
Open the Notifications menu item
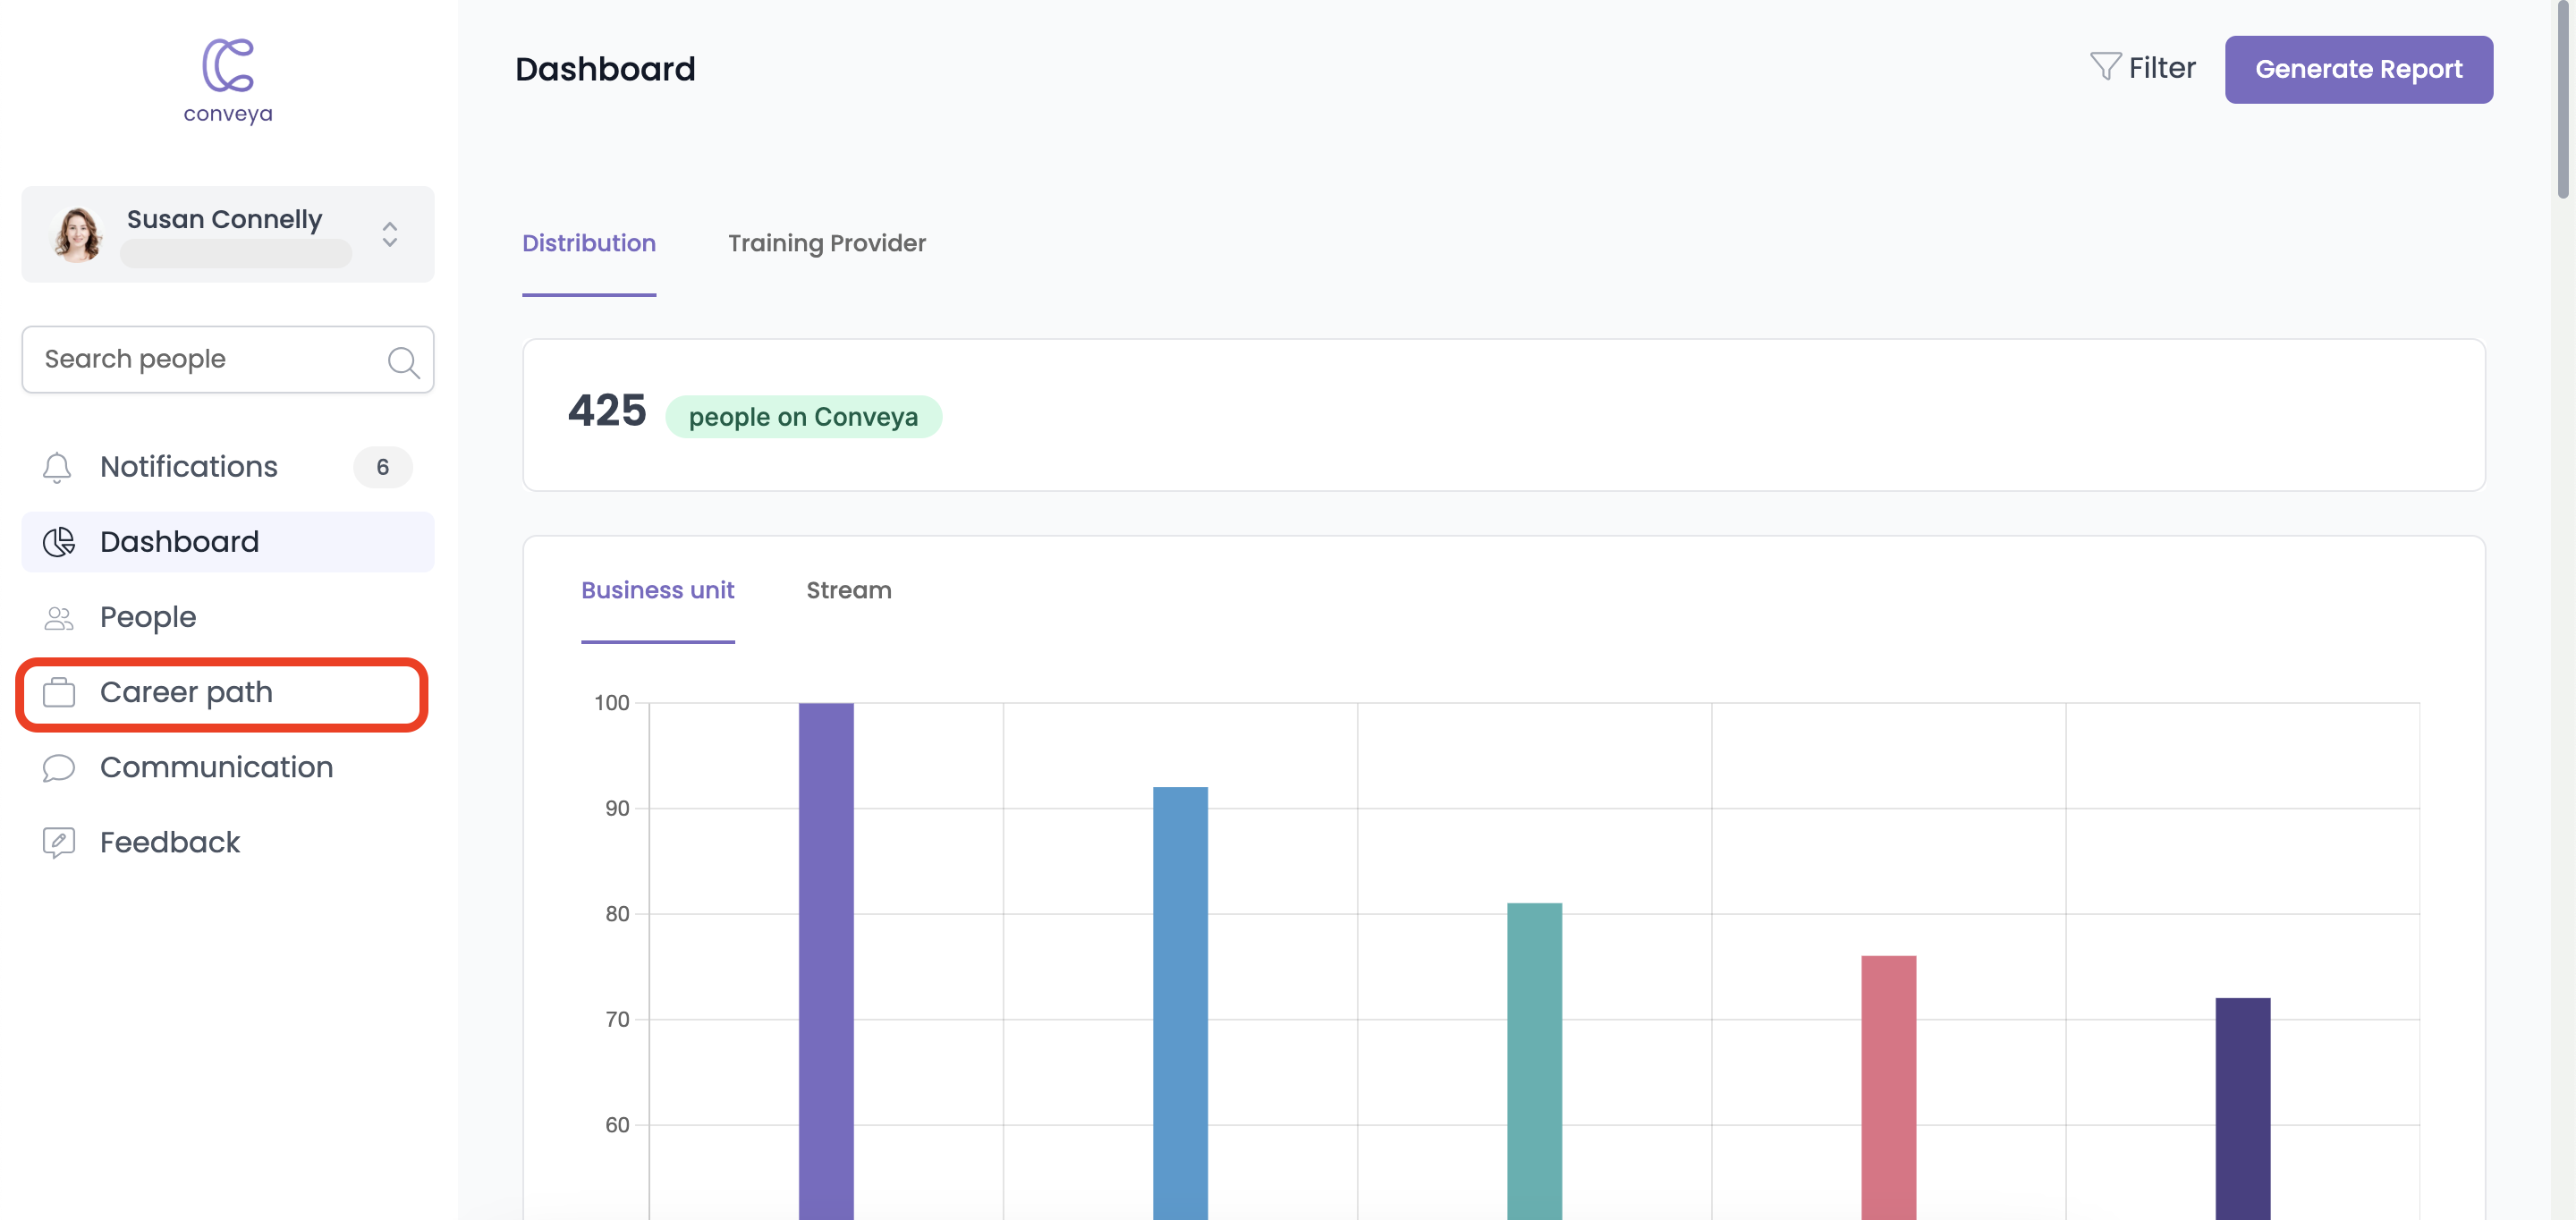[228, 467]
